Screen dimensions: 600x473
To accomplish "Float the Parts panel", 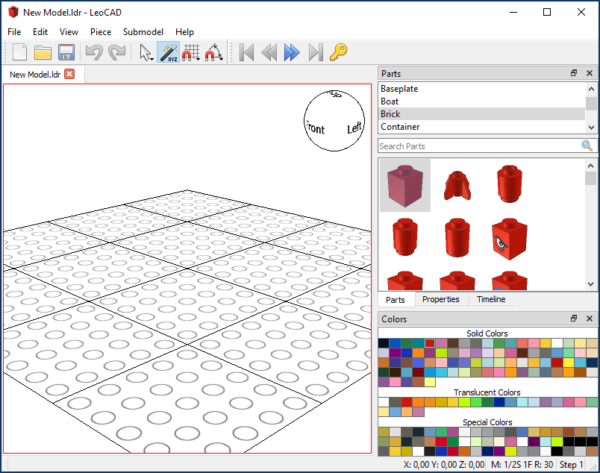I will click(x=574, y=73).
